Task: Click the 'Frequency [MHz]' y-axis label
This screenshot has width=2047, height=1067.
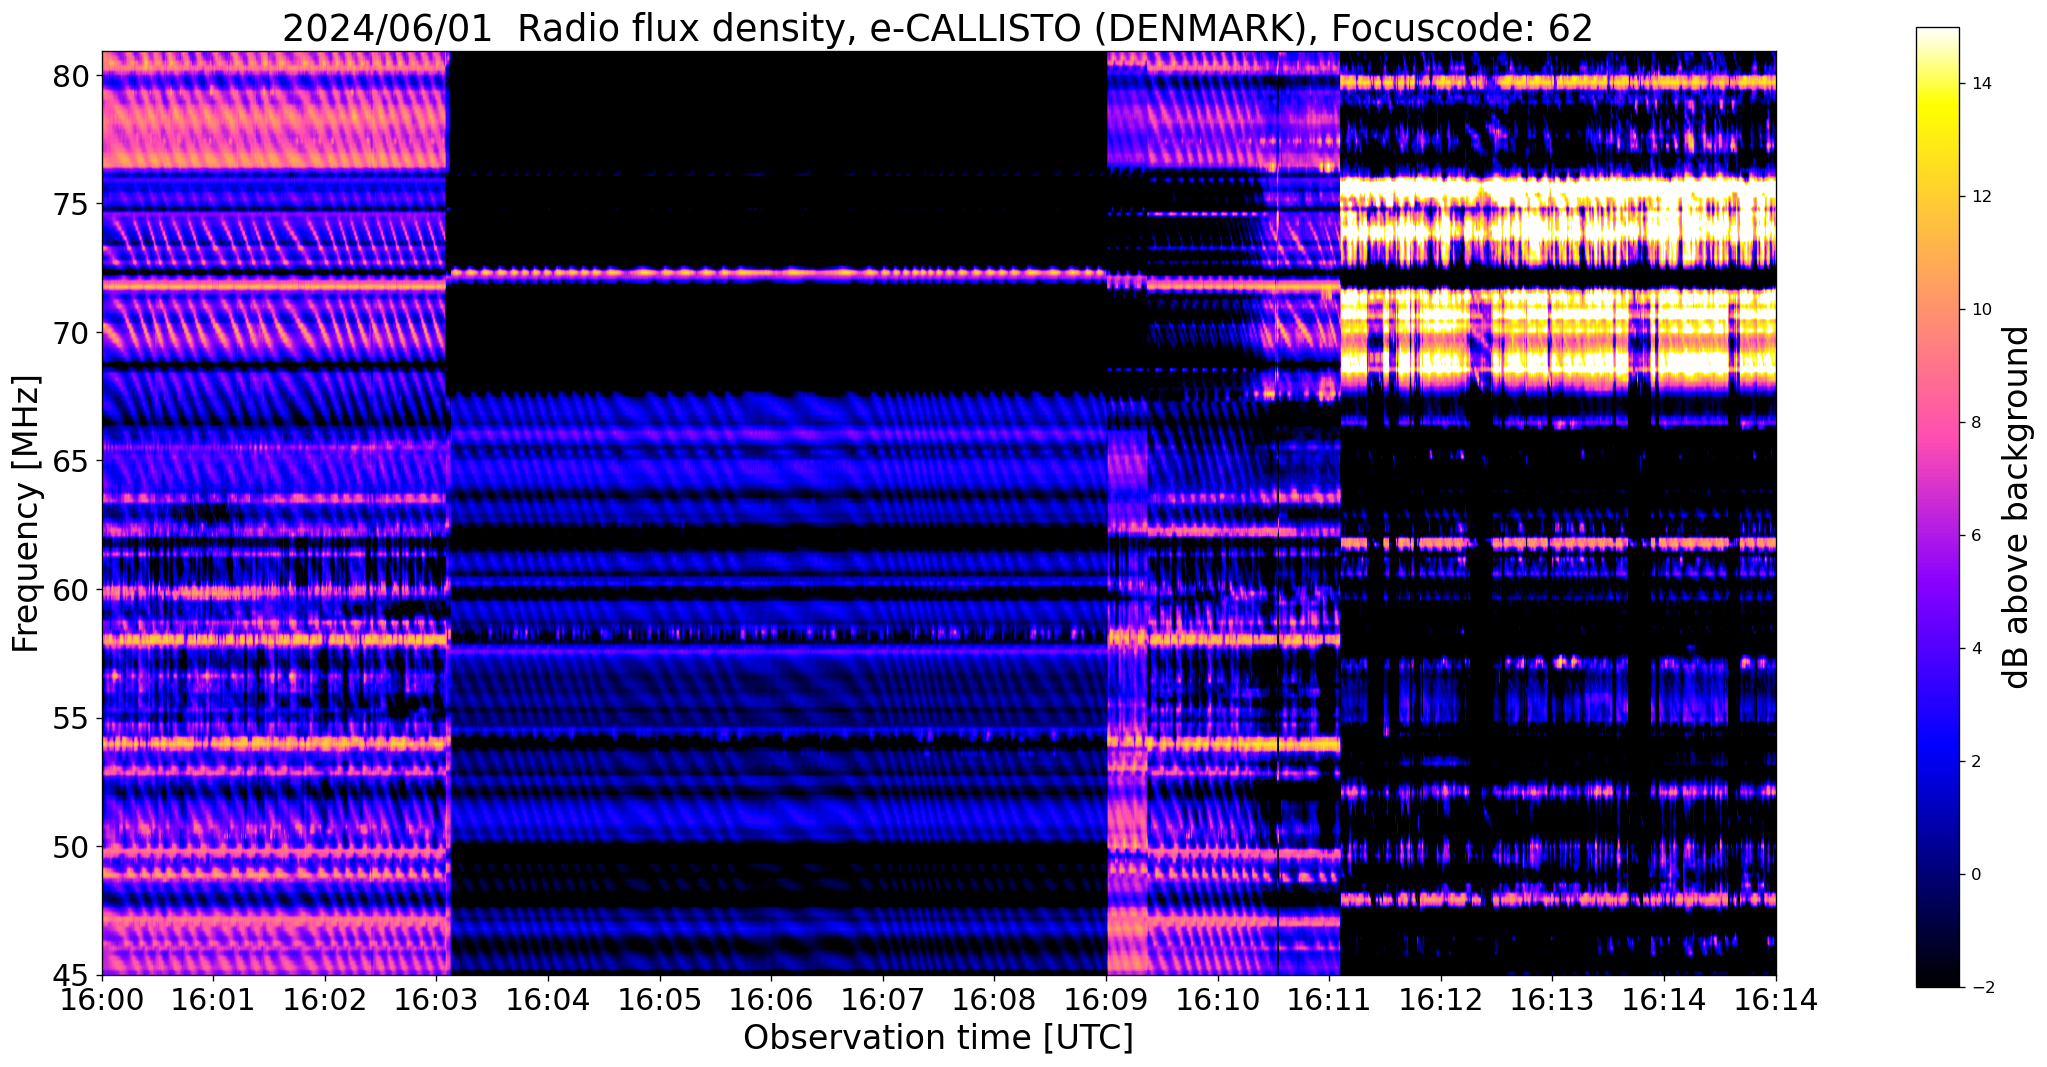Action: point(27,514)
